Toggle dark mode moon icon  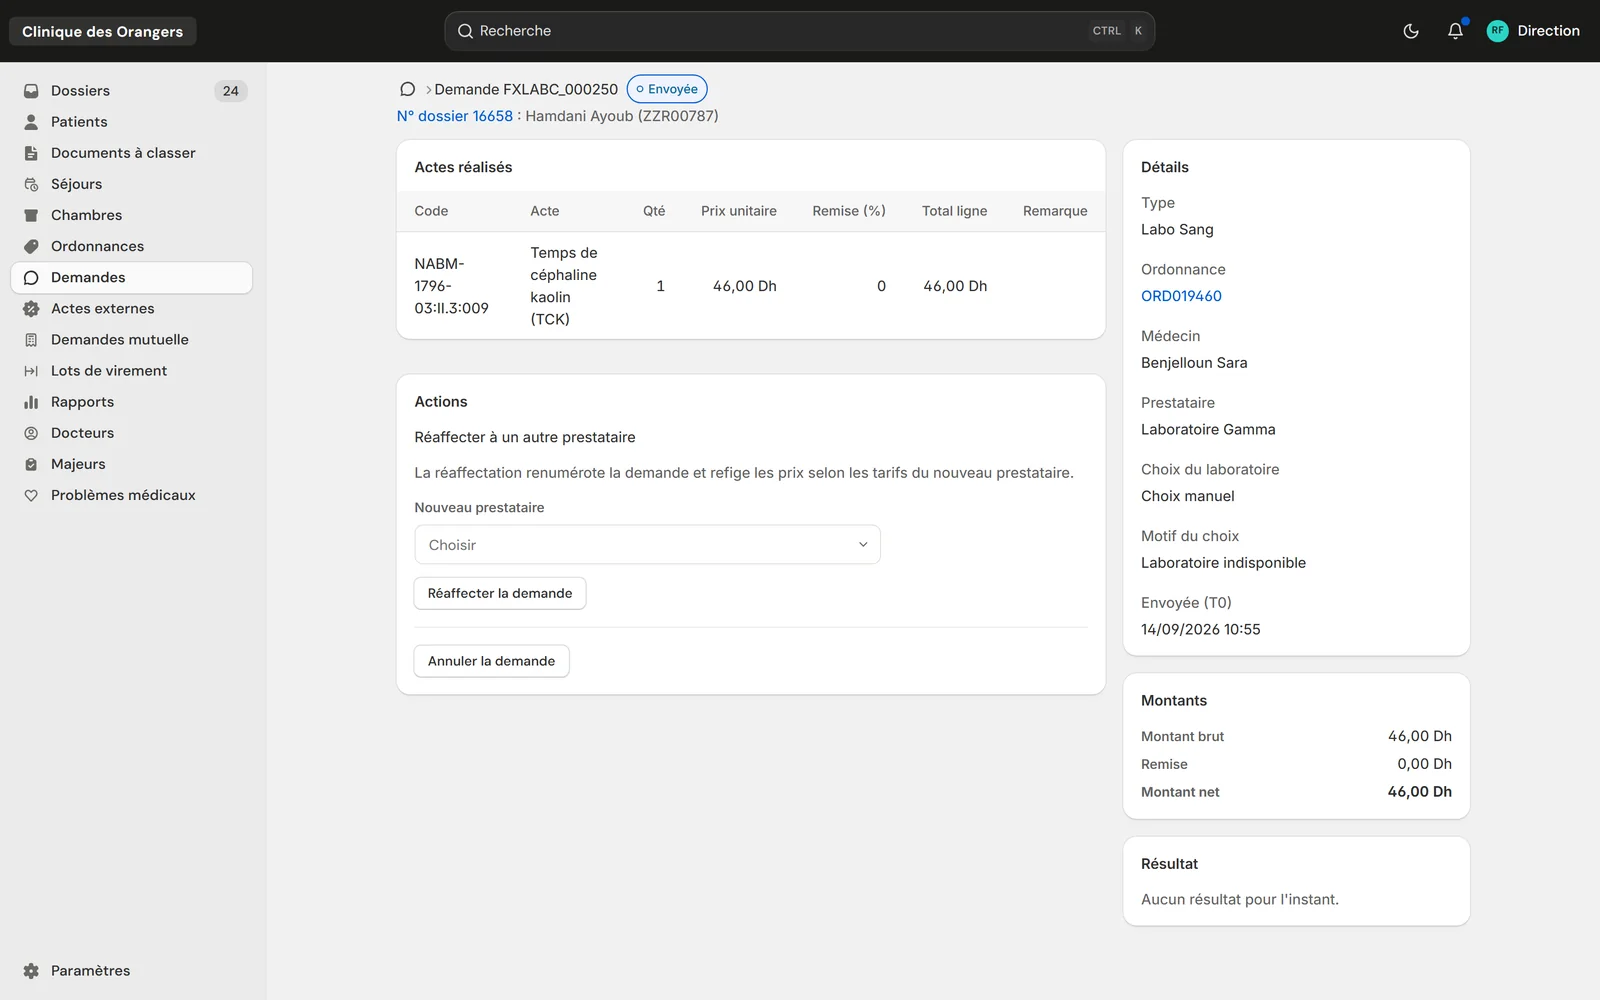[x=1411, y=31]
